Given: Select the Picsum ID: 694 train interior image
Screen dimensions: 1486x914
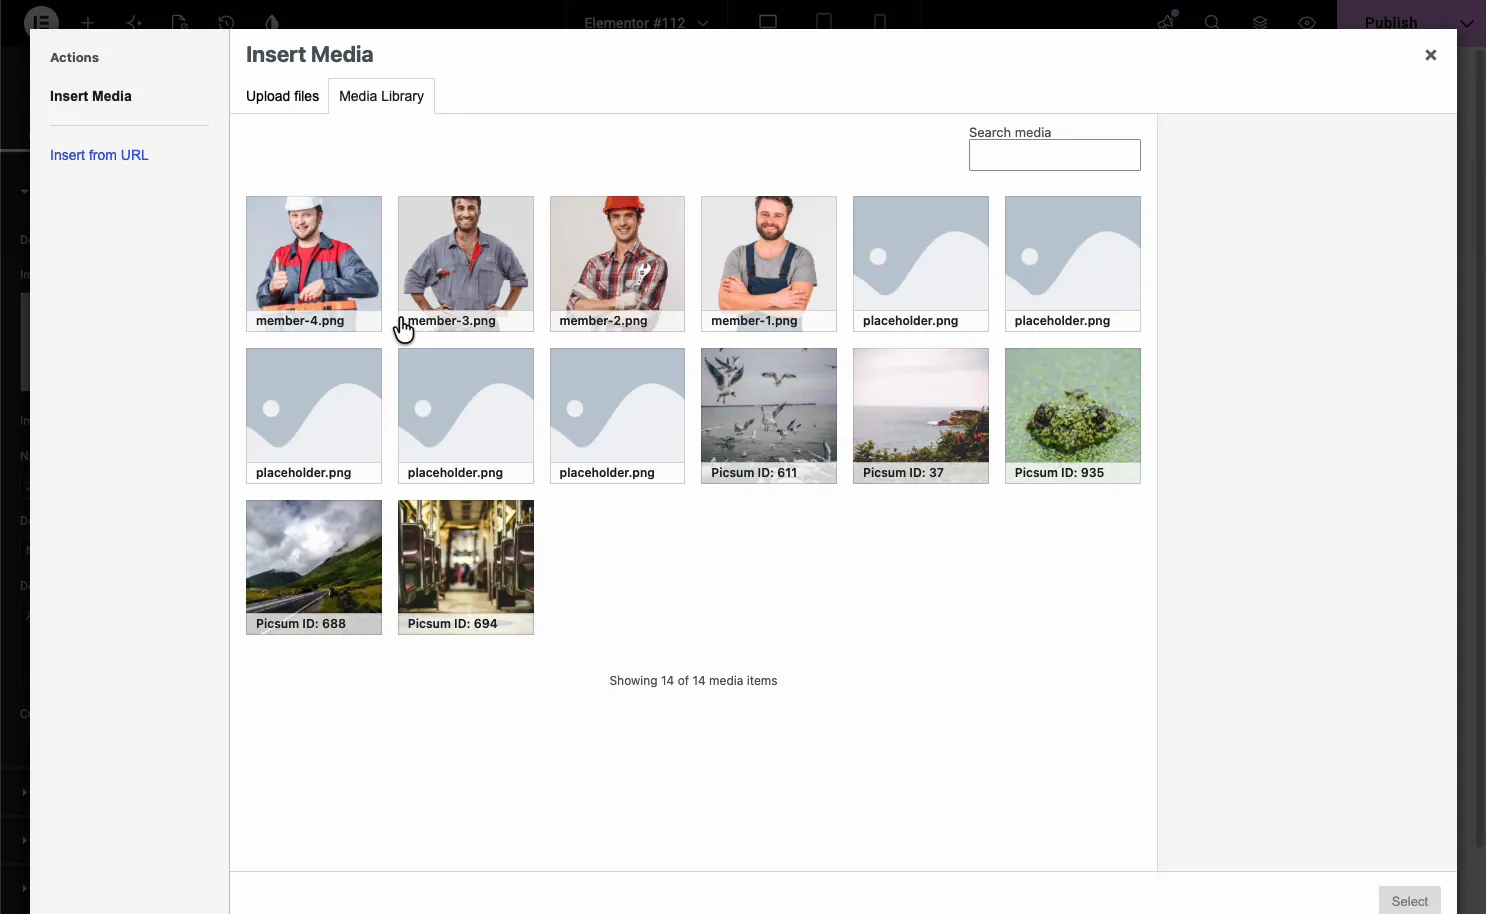Looking at the screenshot, I should [x=466, y=567].
